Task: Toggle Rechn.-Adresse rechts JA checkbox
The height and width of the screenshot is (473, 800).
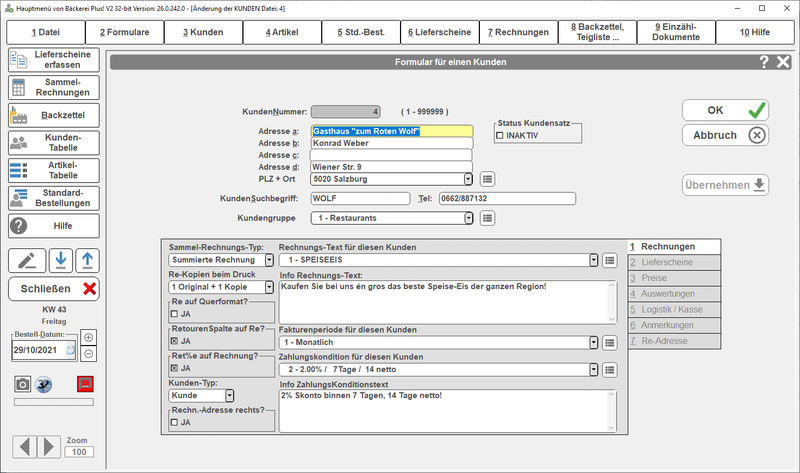Action: 174,422
